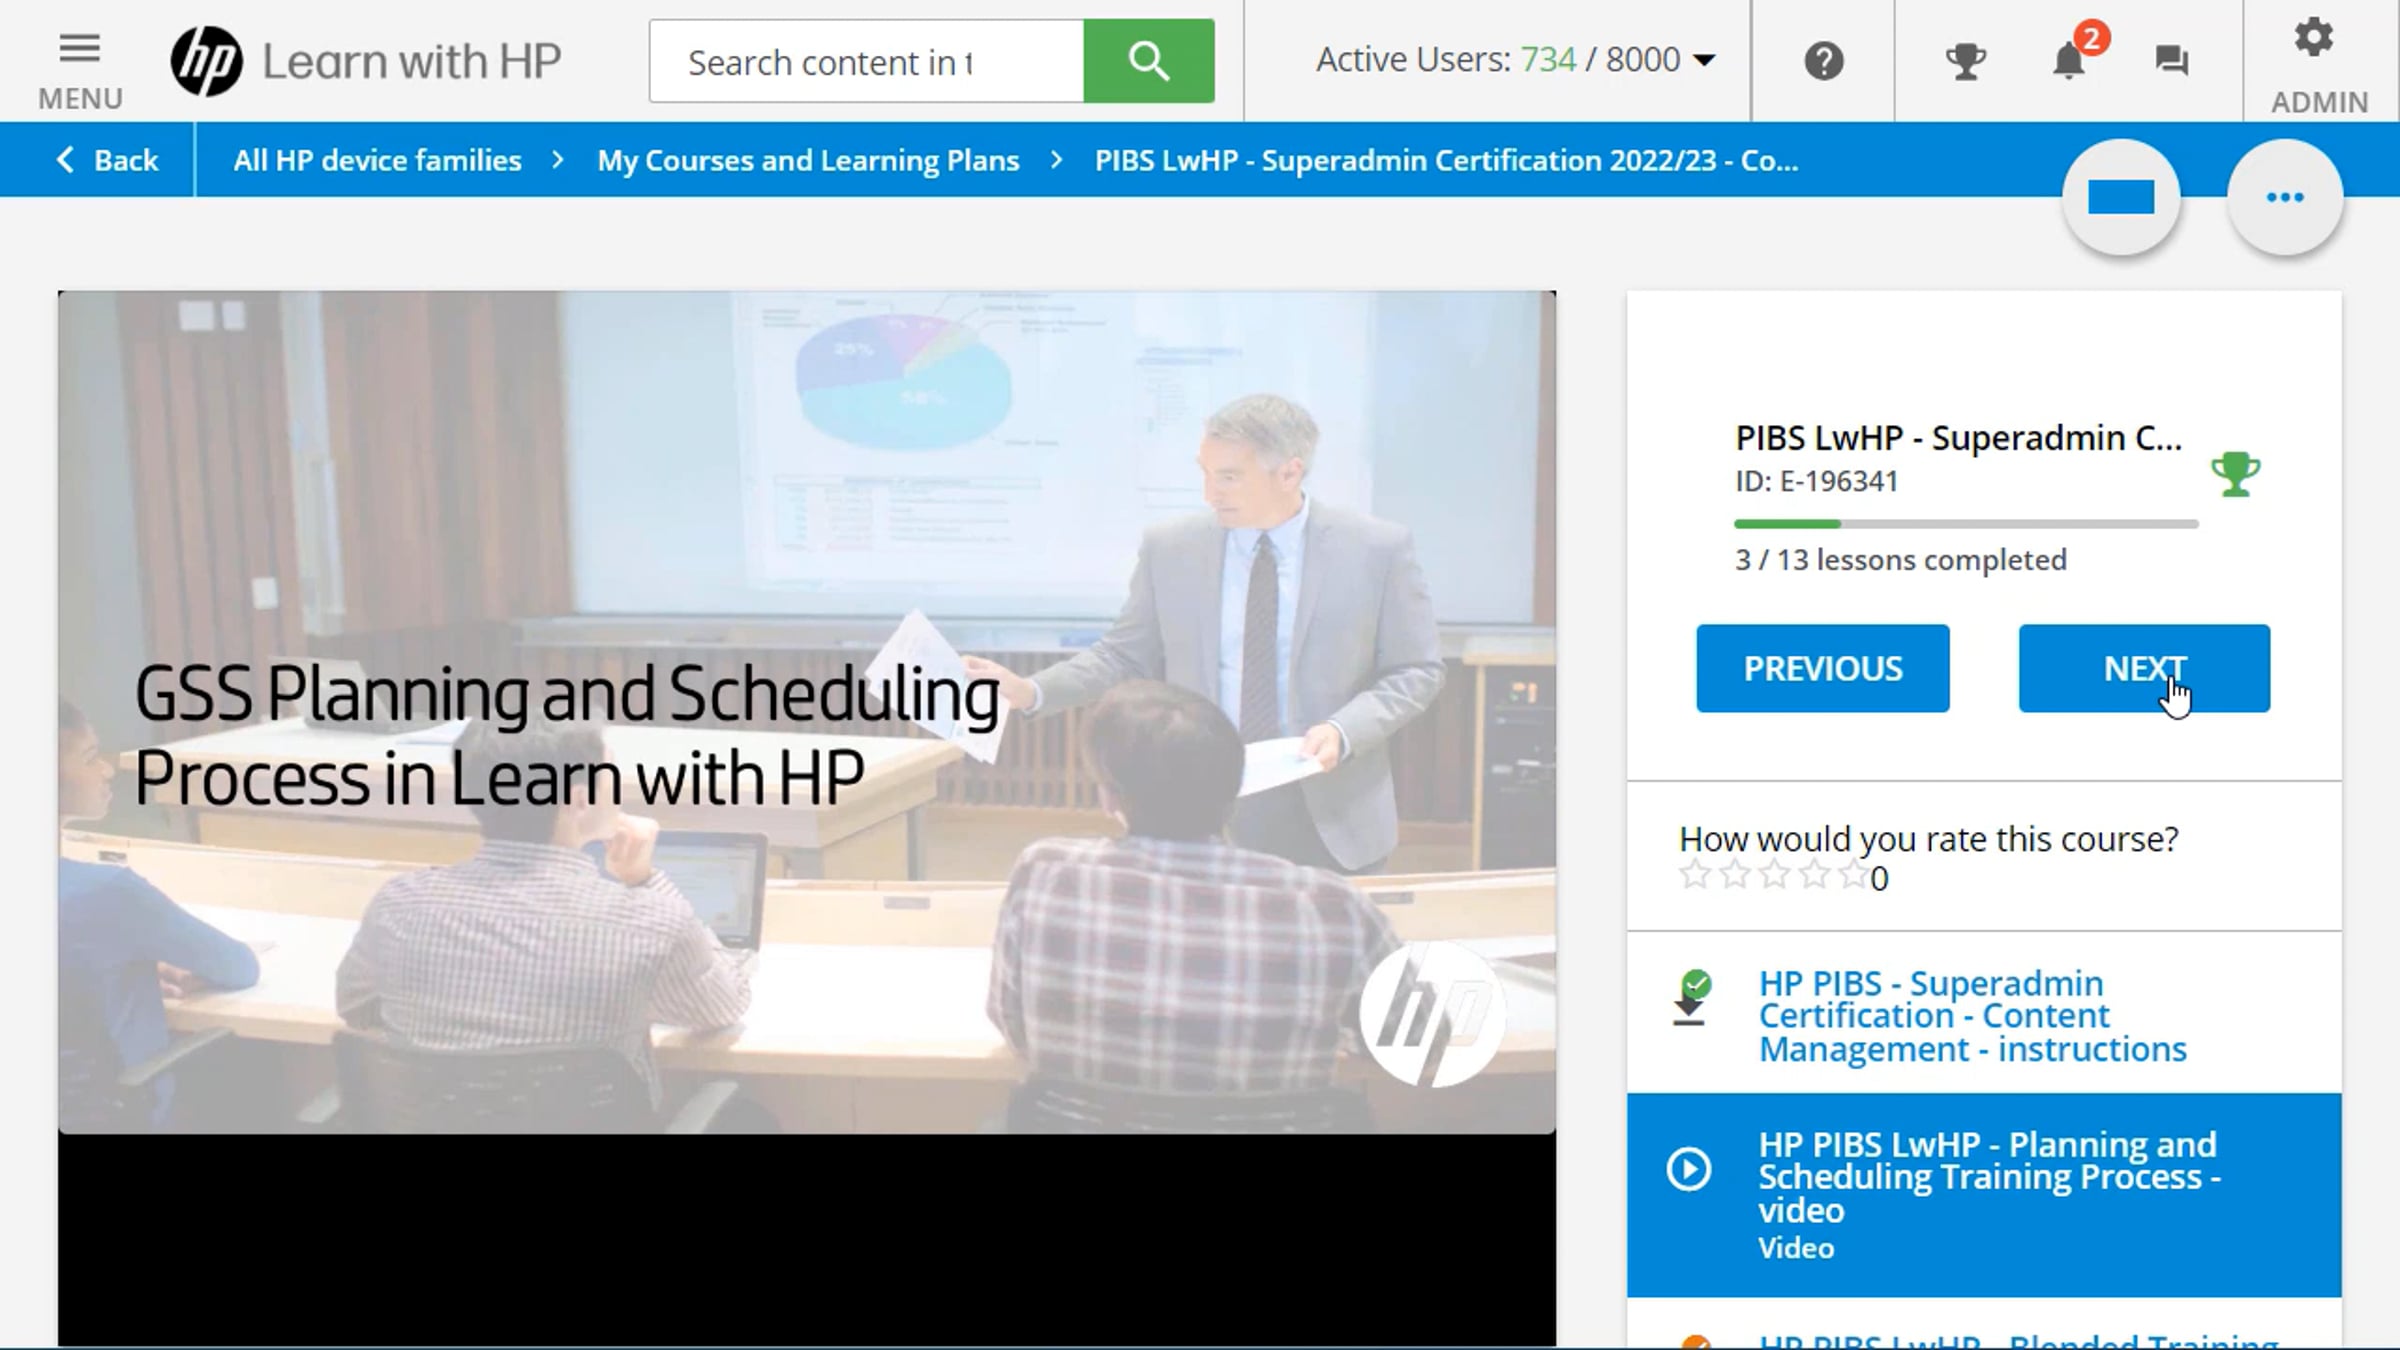Click the PREVIOUS lesson button

tap(1822, 668)
